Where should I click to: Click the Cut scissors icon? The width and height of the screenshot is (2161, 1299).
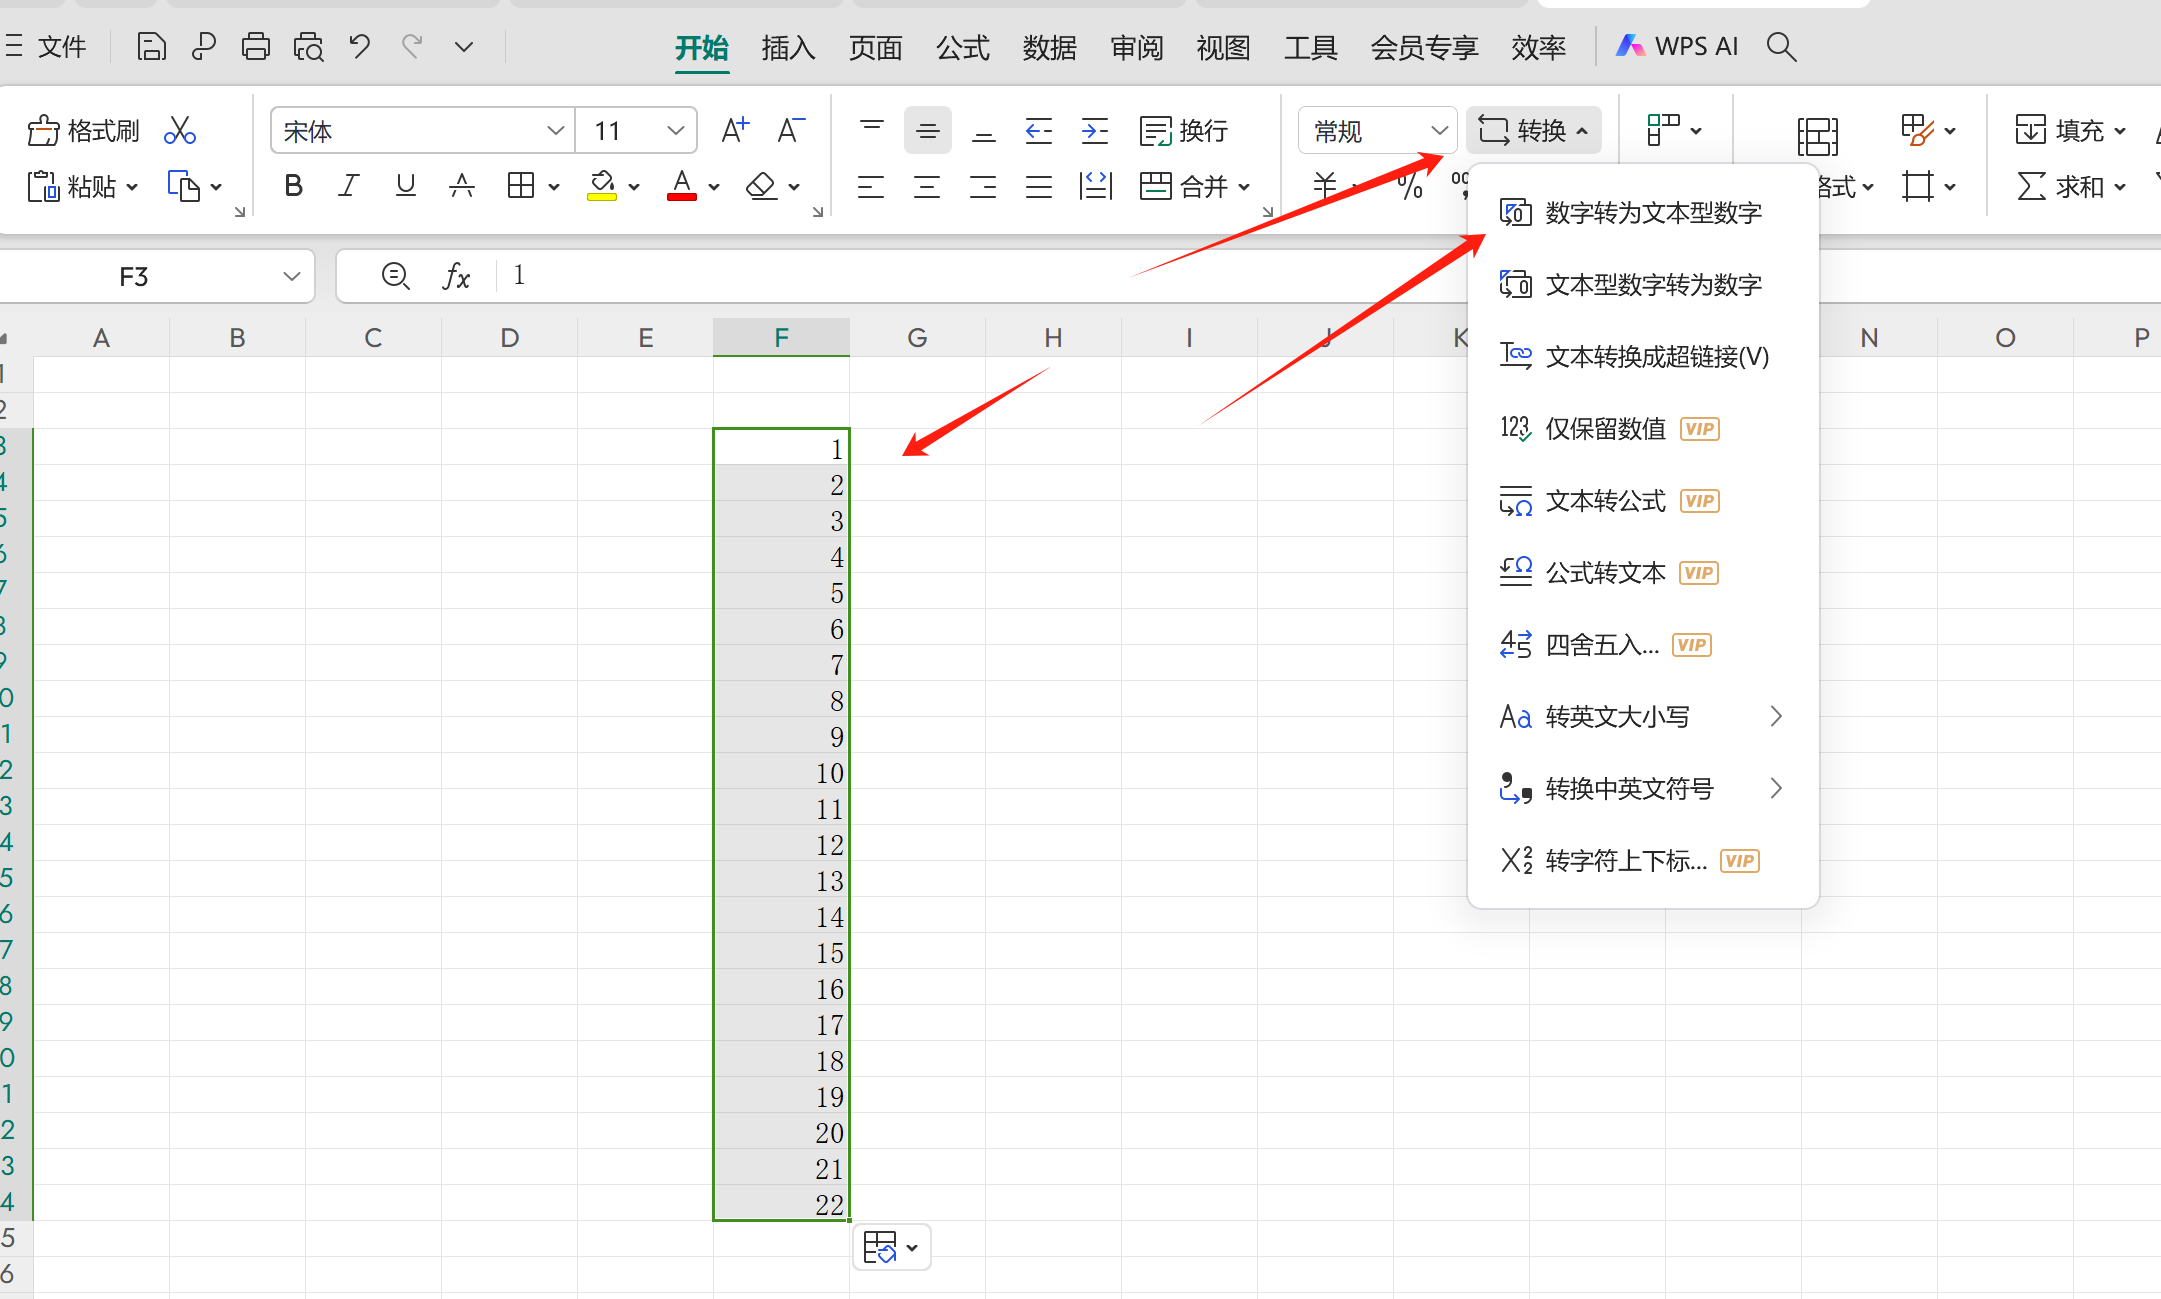(180, 131)
